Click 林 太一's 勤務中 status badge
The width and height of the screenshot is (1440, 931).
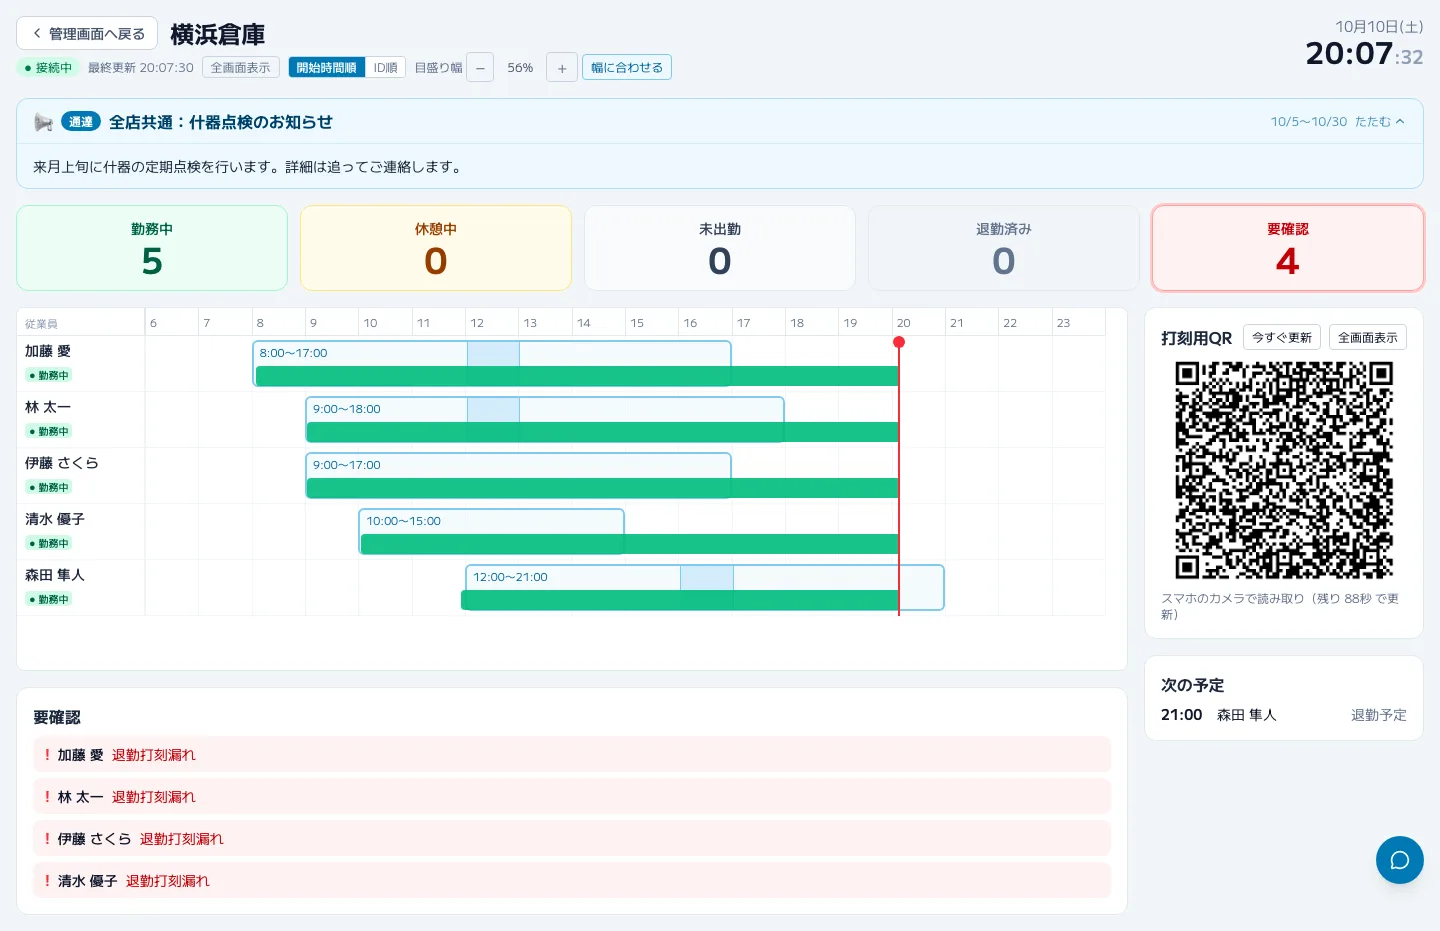click(x=48, y=432)
